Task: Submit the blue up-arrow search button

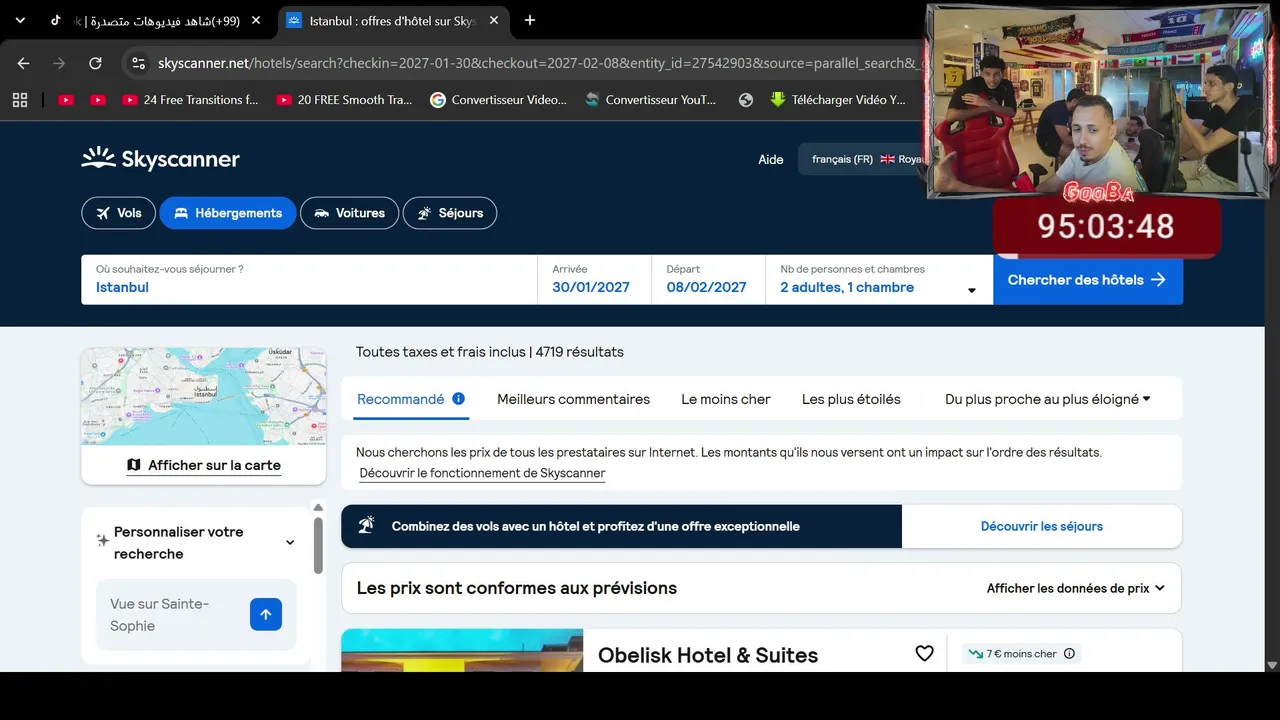Action: (266, 614)
